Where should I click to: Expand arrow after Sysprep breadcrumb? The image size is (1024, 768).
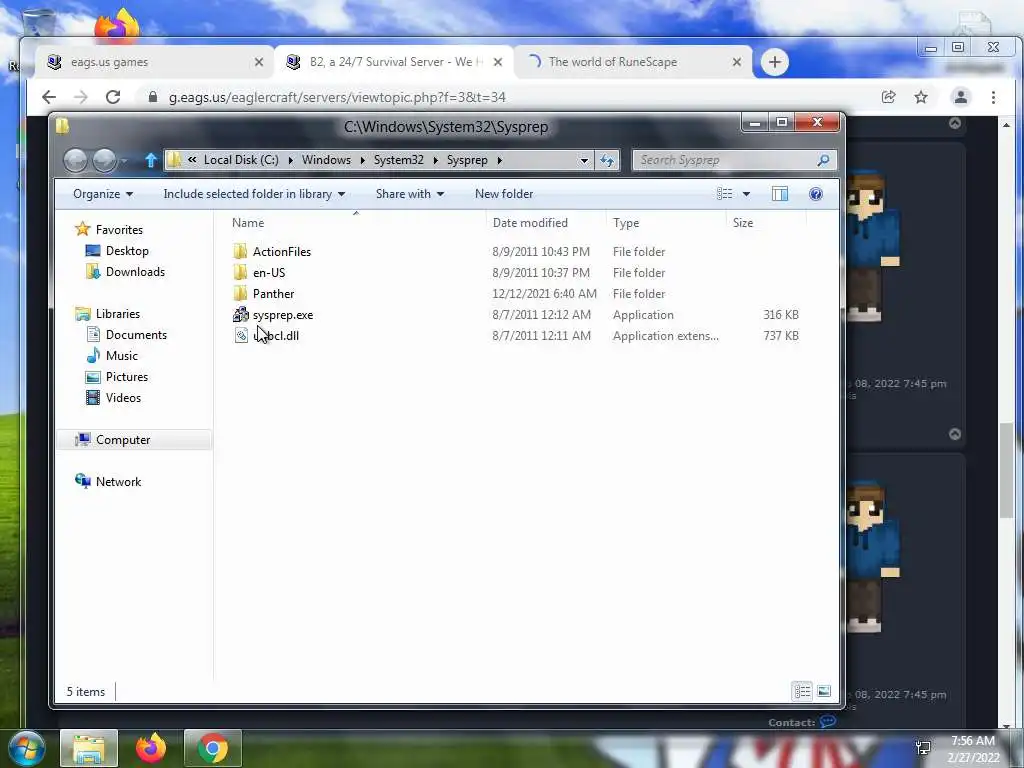[499, 160]
